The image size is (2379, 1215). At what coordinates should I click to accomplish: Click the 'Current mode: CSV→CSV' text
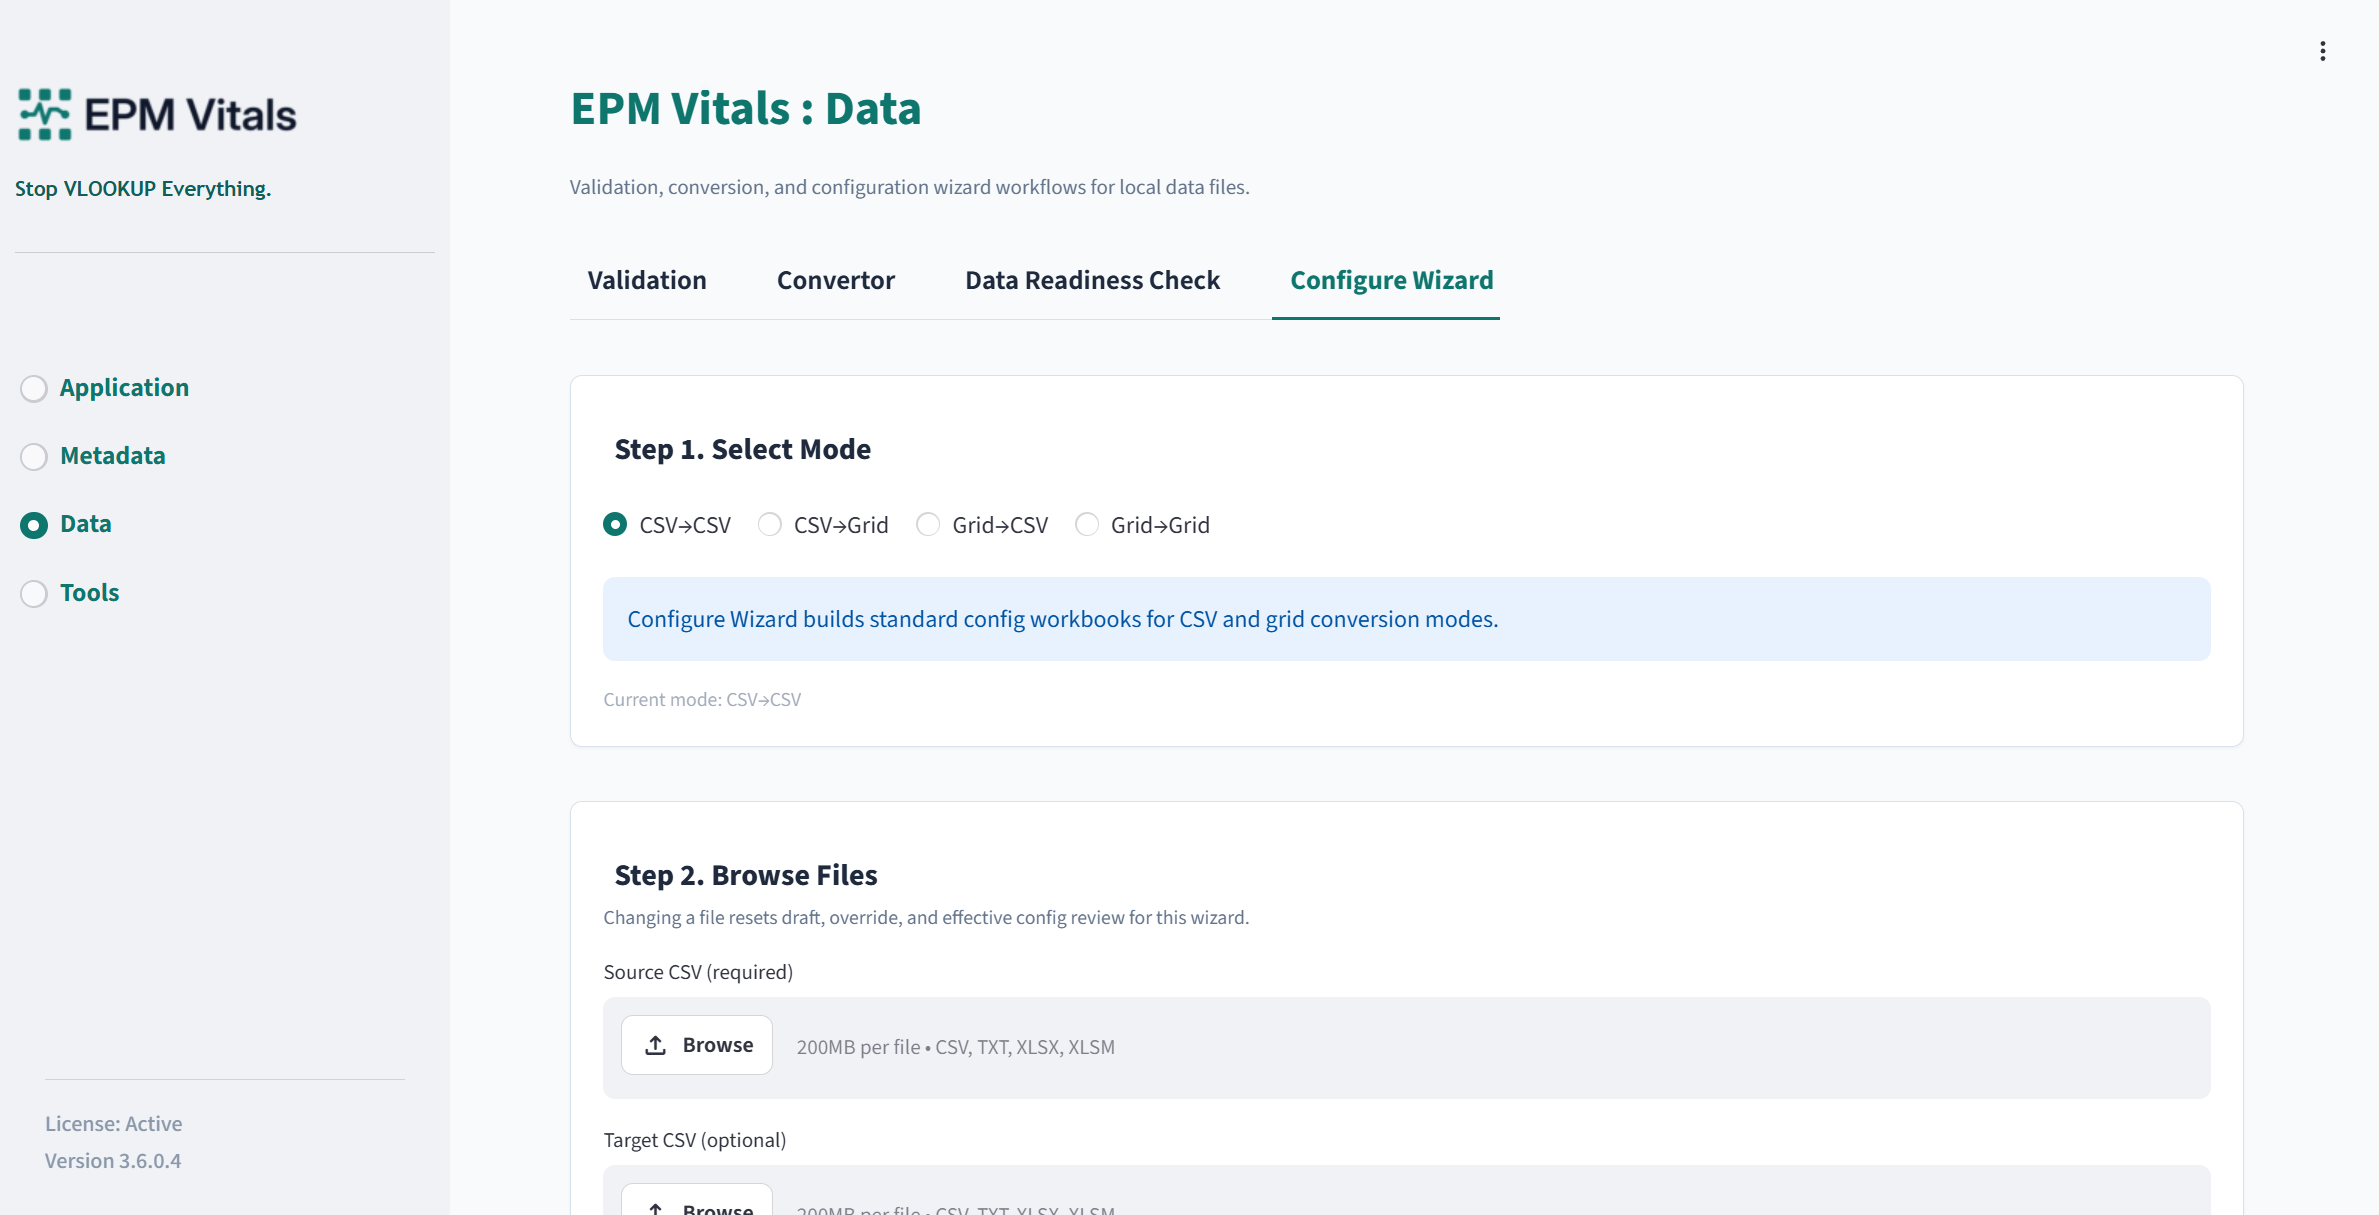coord(702,700)
